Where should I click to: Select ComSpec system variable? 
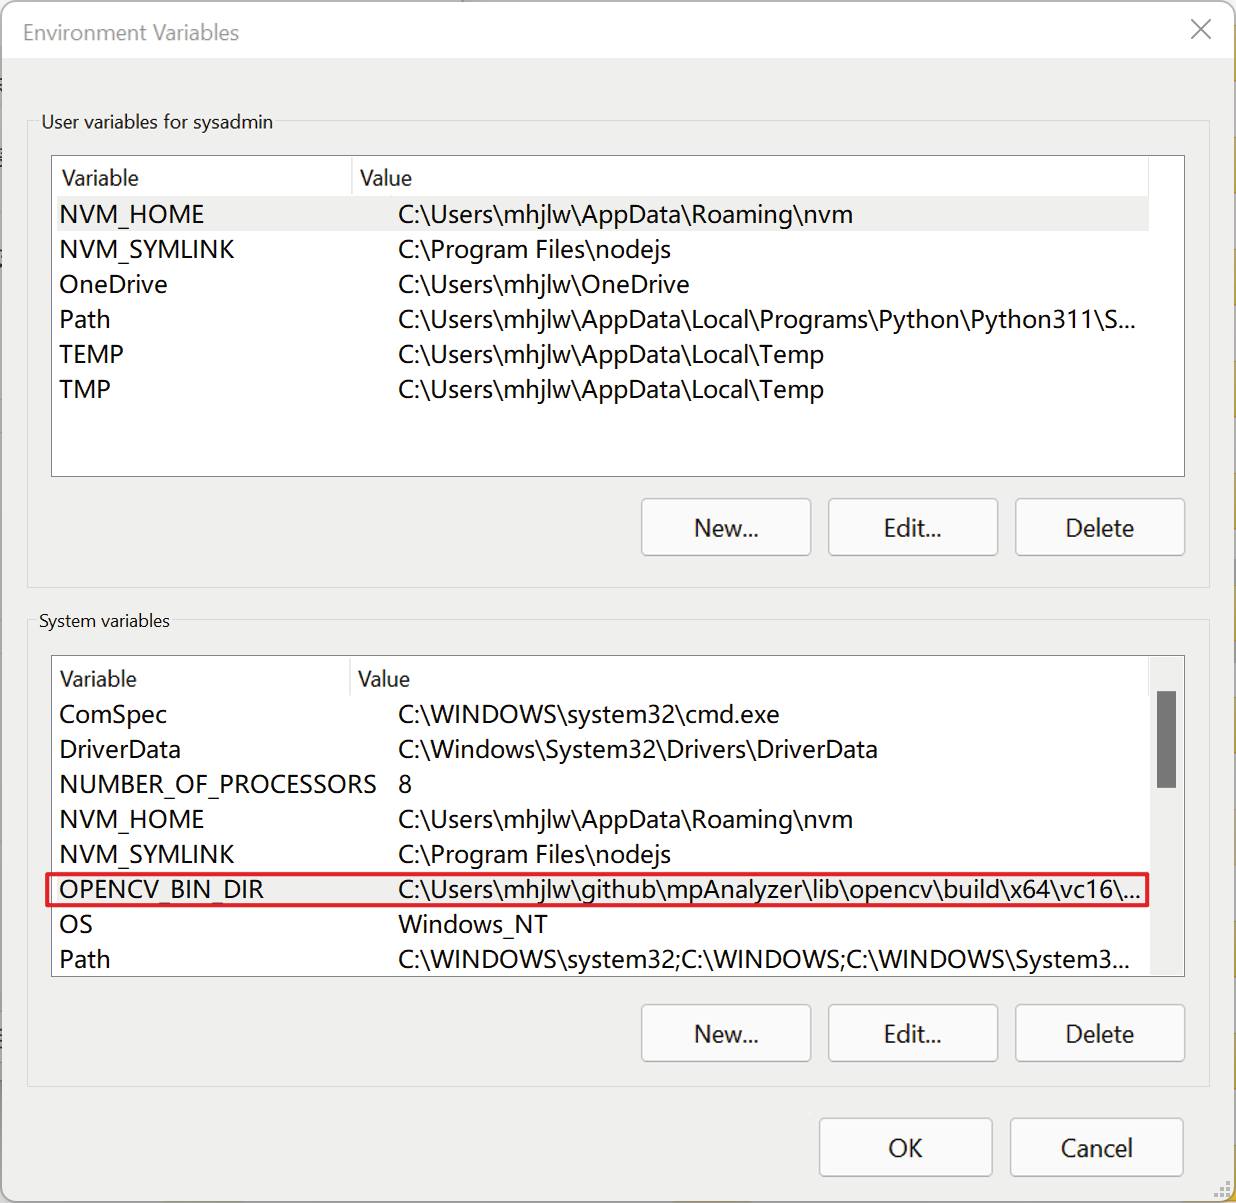tap(113, 715)
